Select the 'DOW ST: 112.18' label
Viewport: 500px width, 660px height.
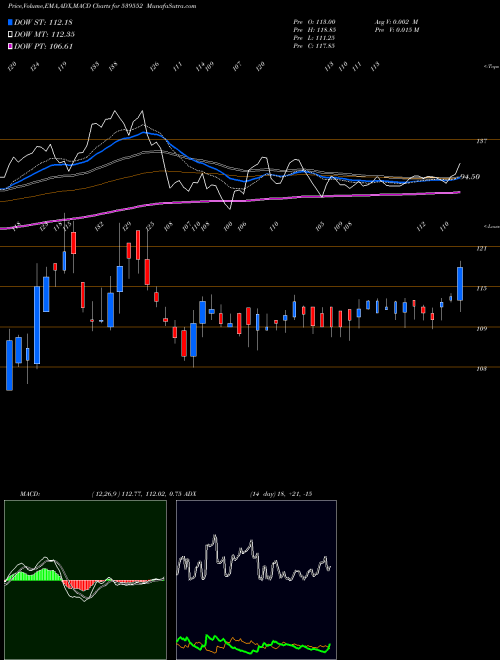point(43,22)
